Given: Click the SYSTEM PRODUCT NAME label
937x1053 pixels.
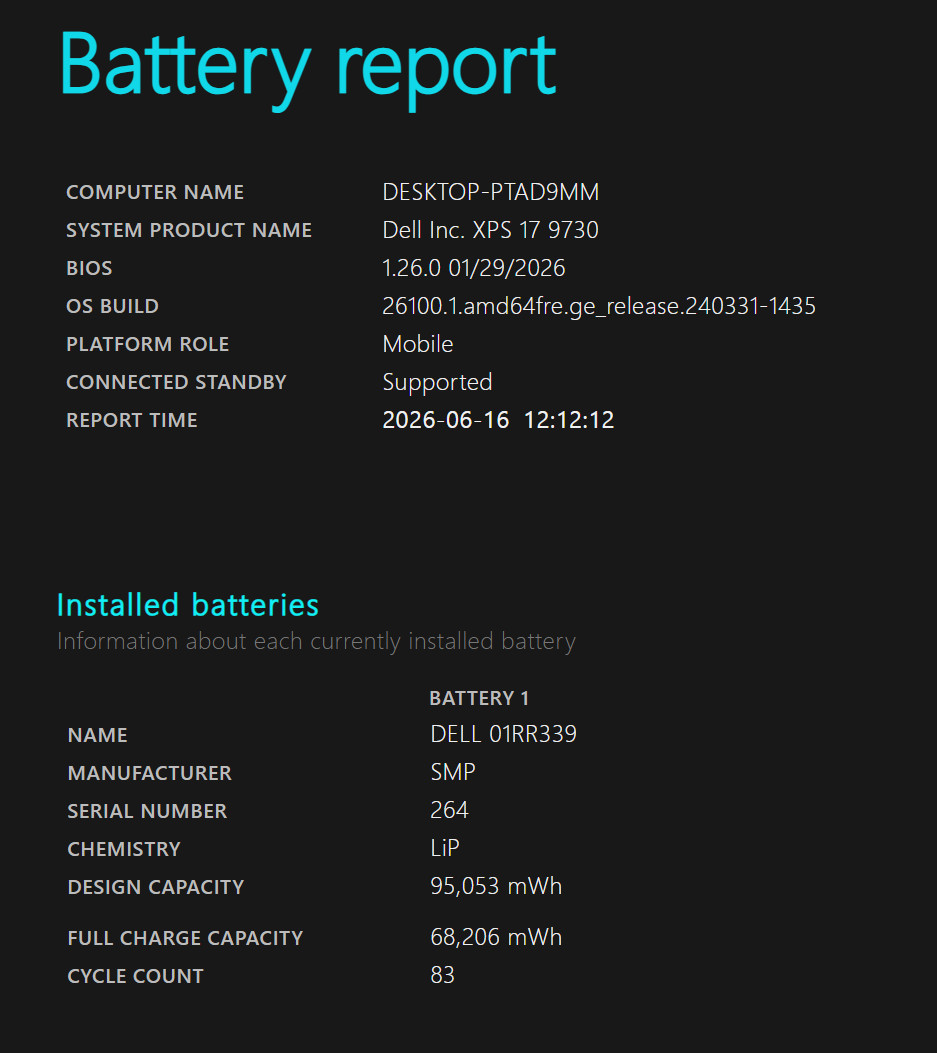Looking at the screenshot, I should tap(189, 230).
